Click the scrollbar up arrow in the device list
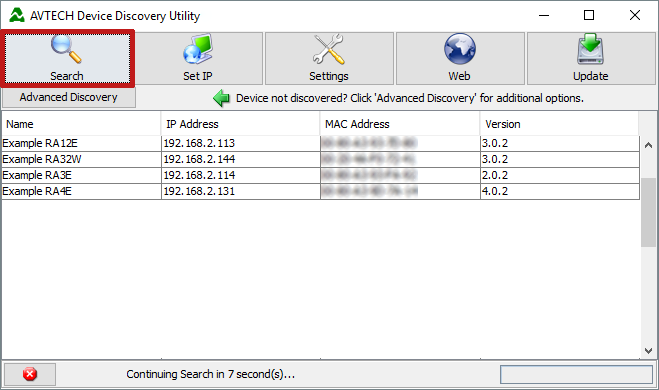Viewport: 659px width, 390px height. pos(648,145)
